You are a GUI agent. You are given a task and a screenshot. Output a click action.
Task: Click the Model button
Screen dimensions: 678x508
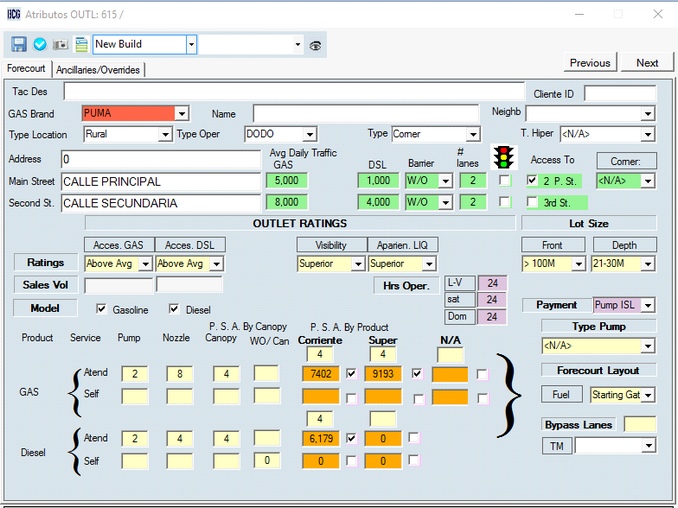click(45, 308)
